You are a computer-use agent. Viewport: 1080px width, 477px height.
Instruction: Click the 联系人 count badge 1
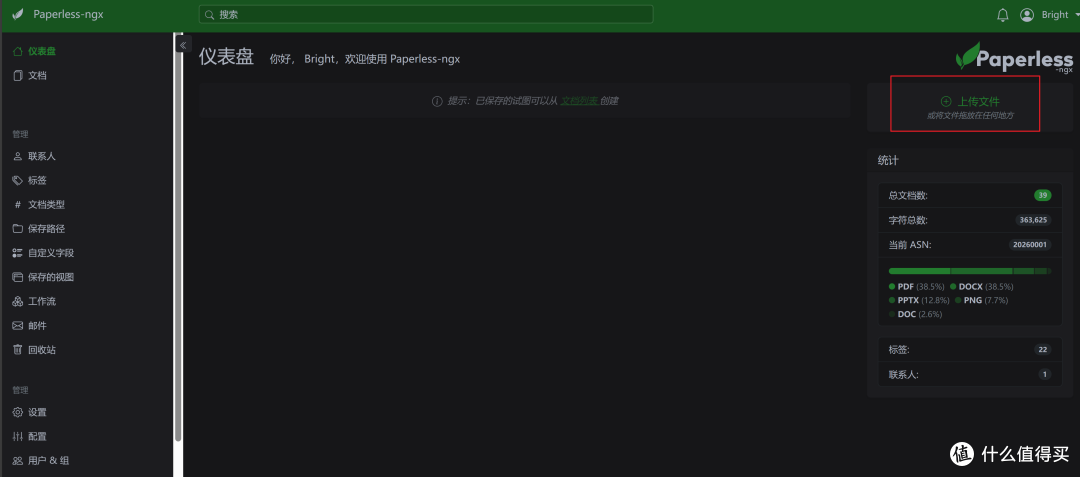click(x=1045, y=374)
